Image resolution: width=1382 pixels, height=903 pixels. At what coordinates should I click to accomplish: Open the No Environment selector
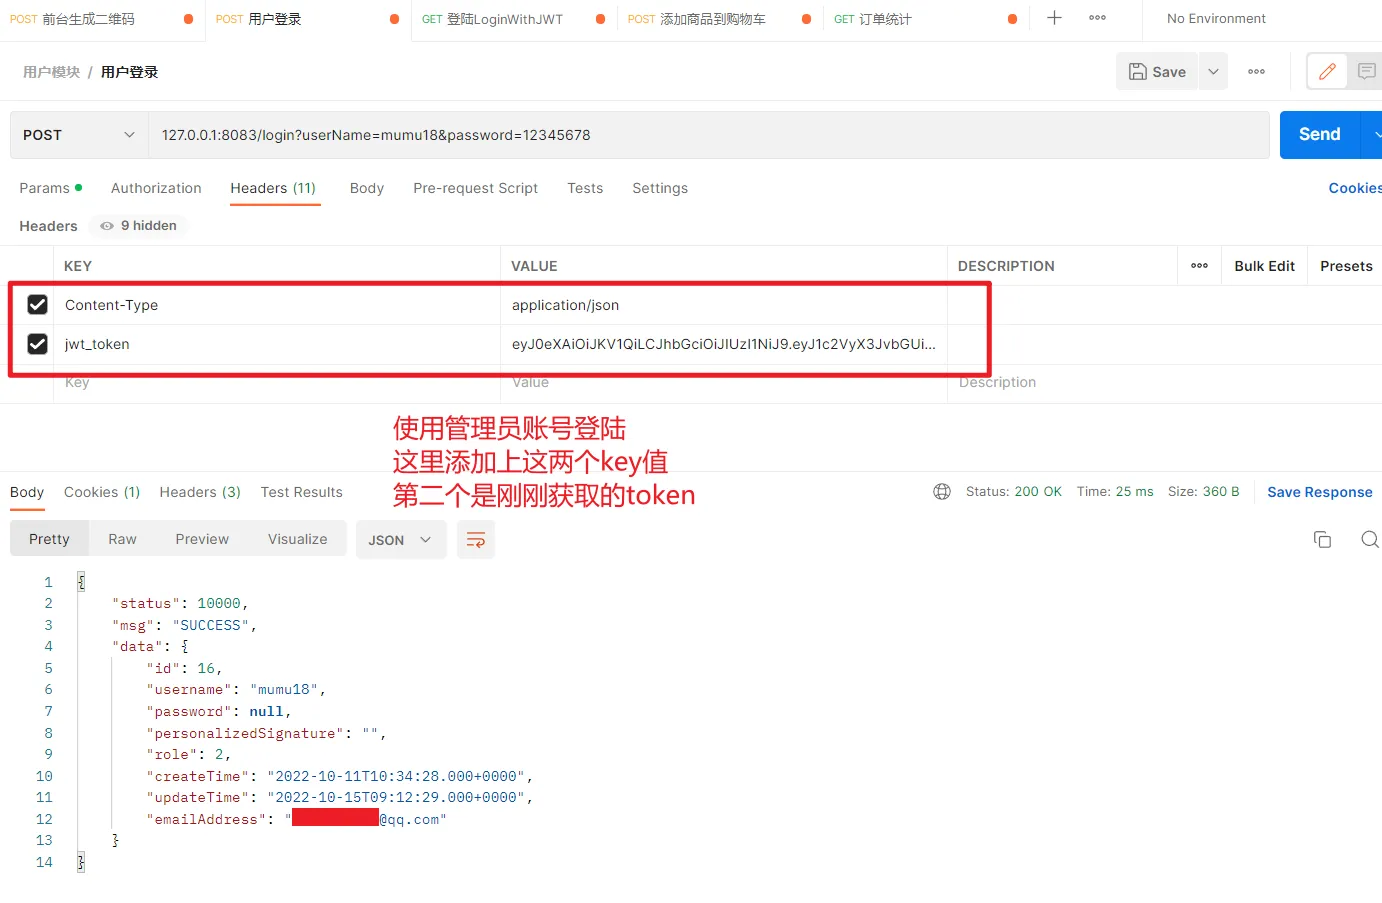1216,19
